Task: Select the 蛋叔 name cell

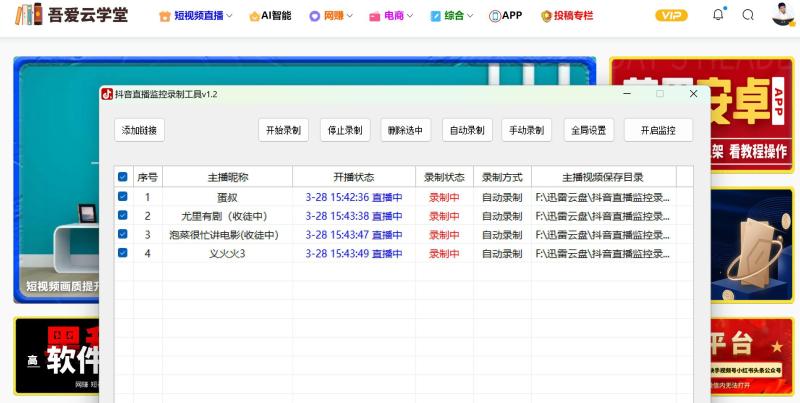Action: [228, 197]
